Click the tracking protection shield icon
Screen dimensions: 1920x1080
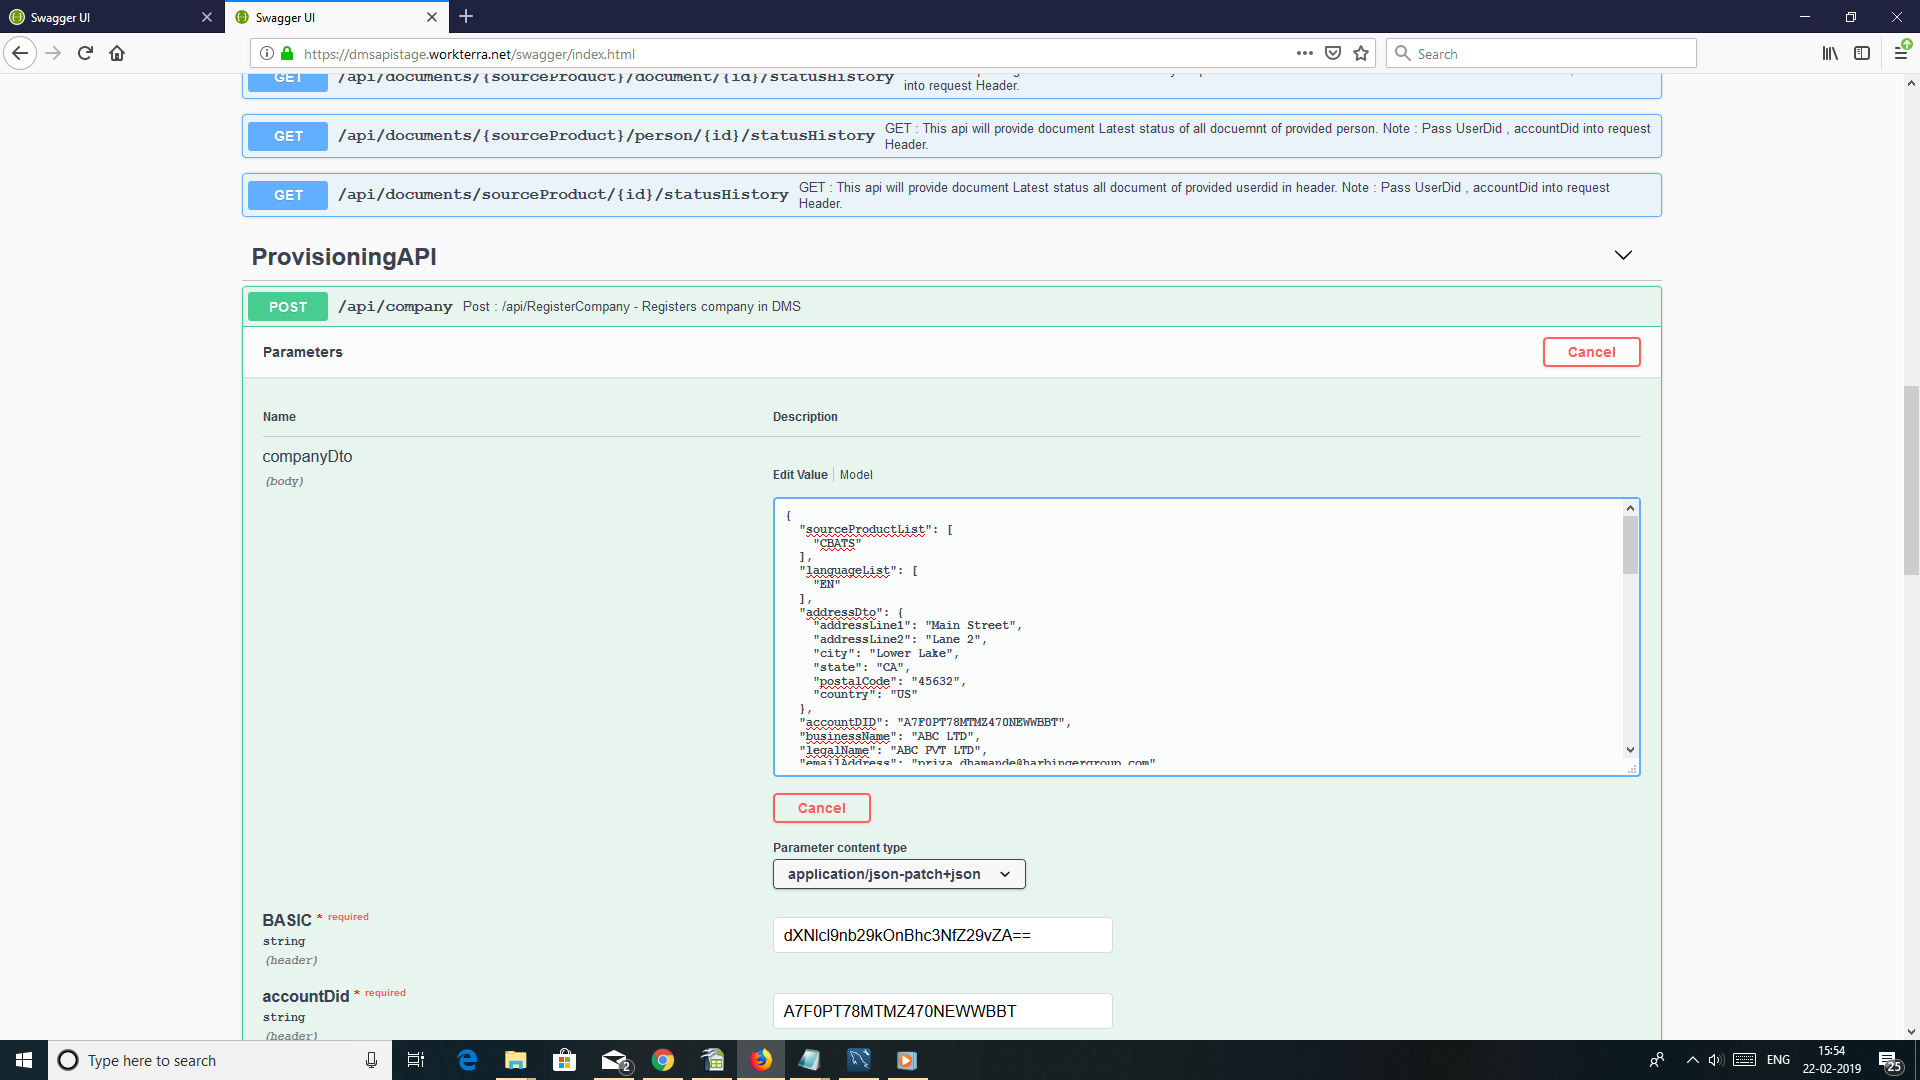coord(1333,52)
